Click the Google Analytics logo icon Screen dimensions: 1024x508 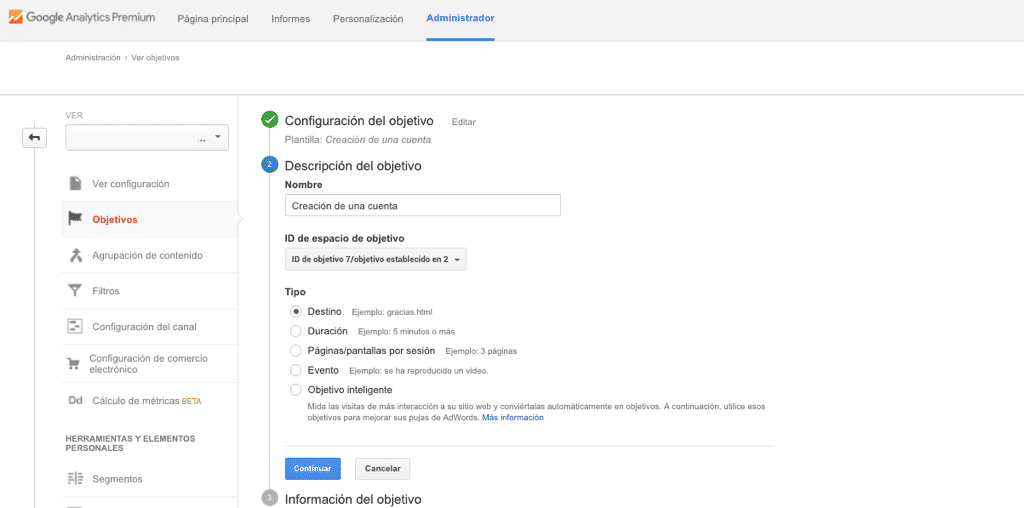click(16, 19)
